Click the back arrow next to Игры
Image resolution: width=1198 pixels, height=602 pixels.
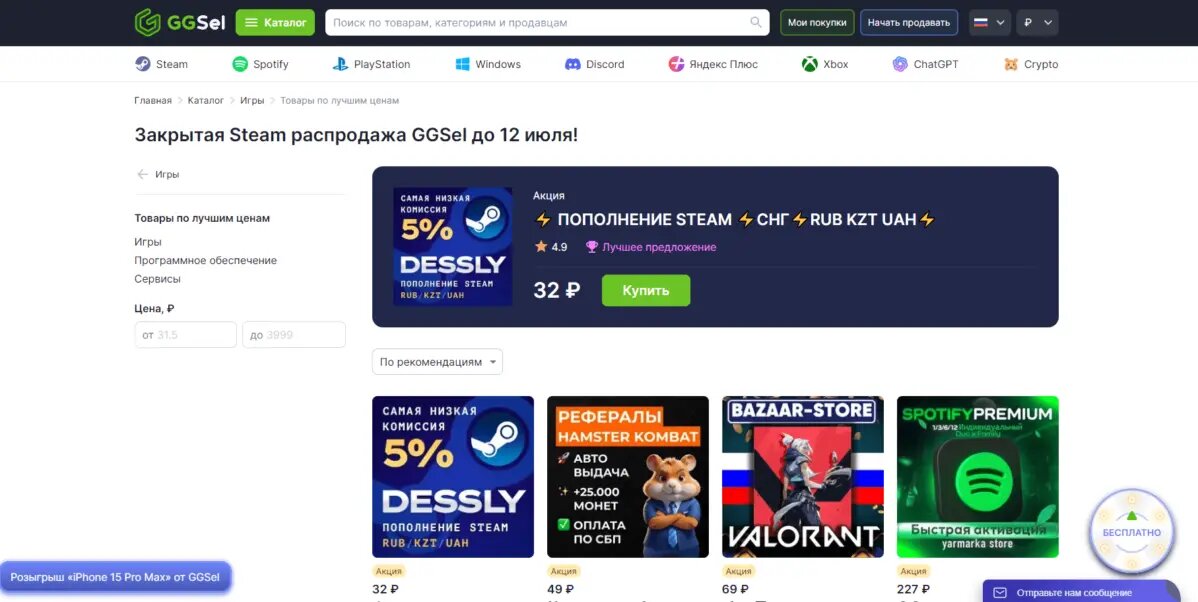pyautogui.click(x=142, y=174)
